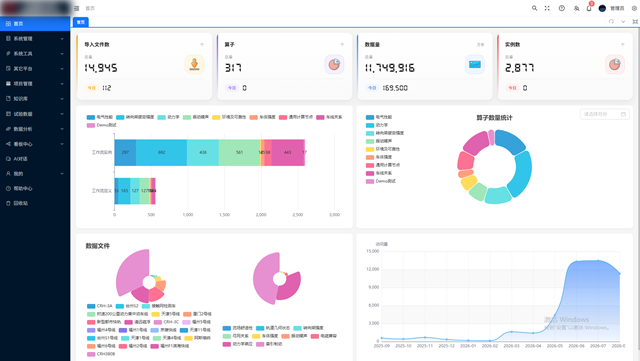
Task: Expand the 数据分析 chevron in sidebar
Action: coord(62,129)
